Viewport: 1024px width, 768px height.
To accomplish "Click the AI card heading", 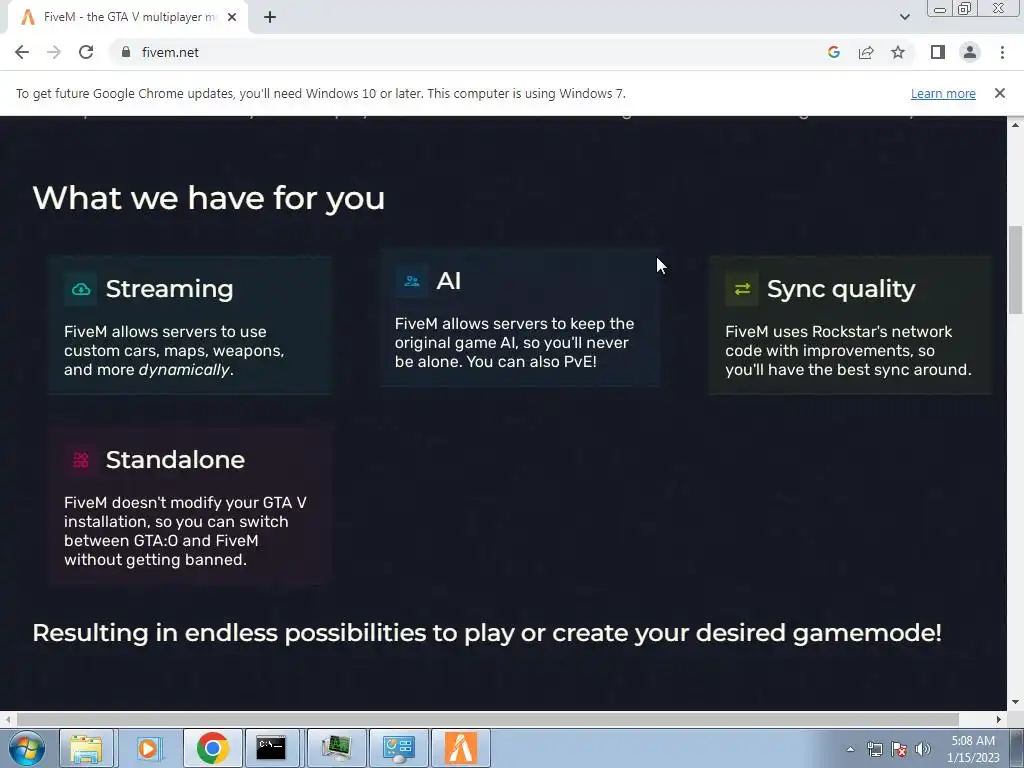I will tap(449, 281).
